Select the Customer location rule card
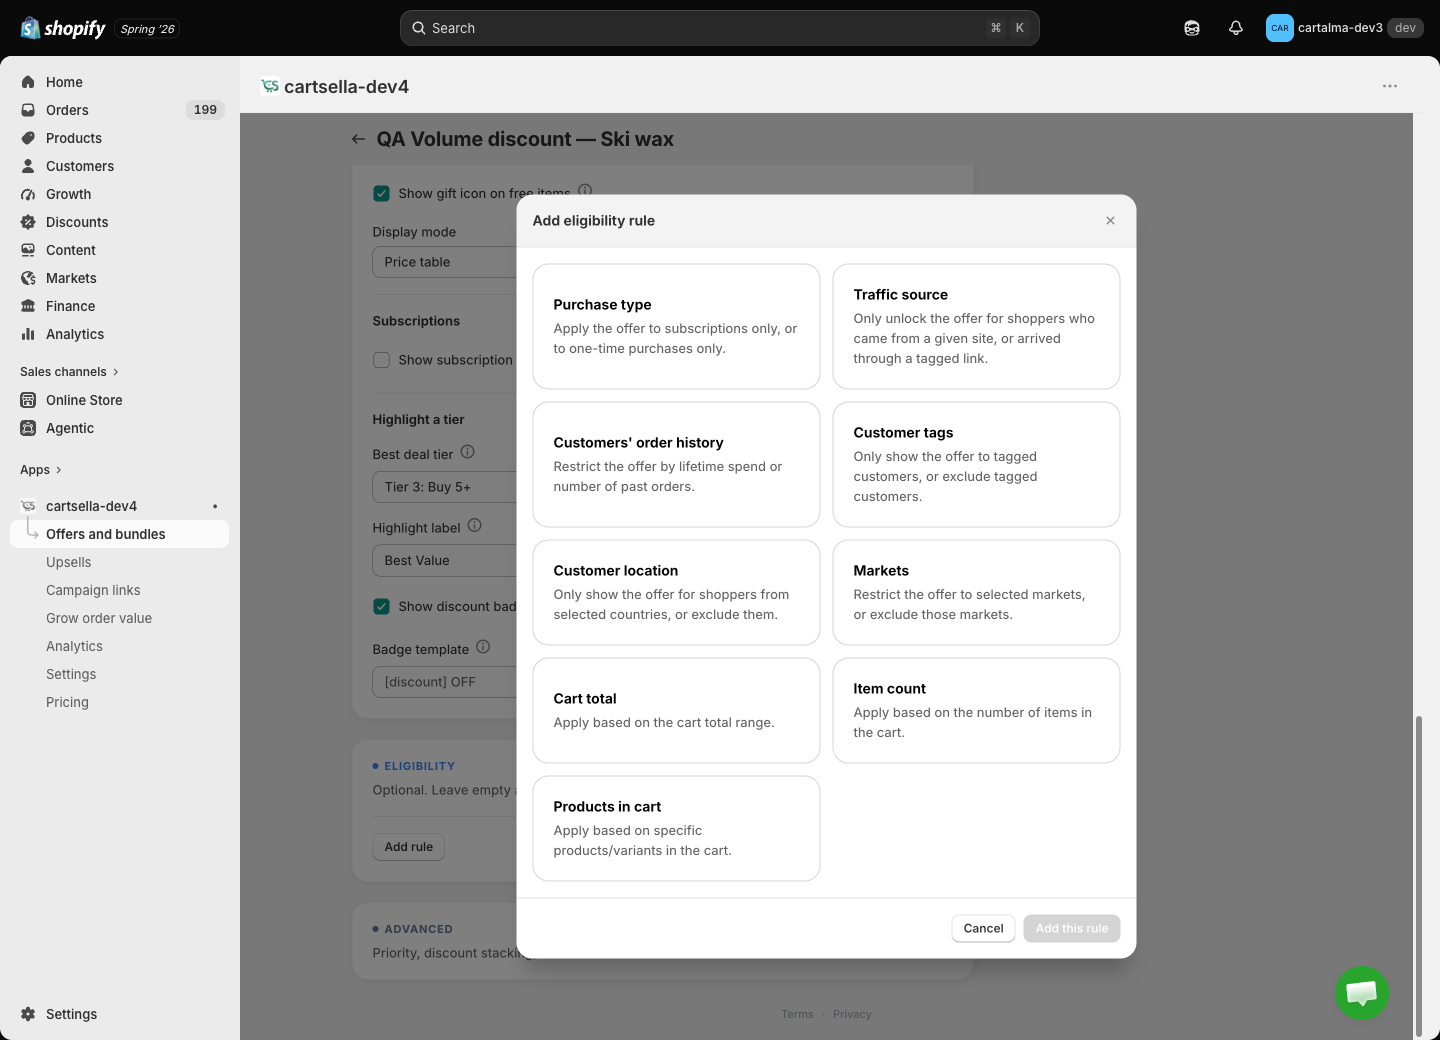1440x1040 pixels. pyautogui.click(x=676, y=592)
